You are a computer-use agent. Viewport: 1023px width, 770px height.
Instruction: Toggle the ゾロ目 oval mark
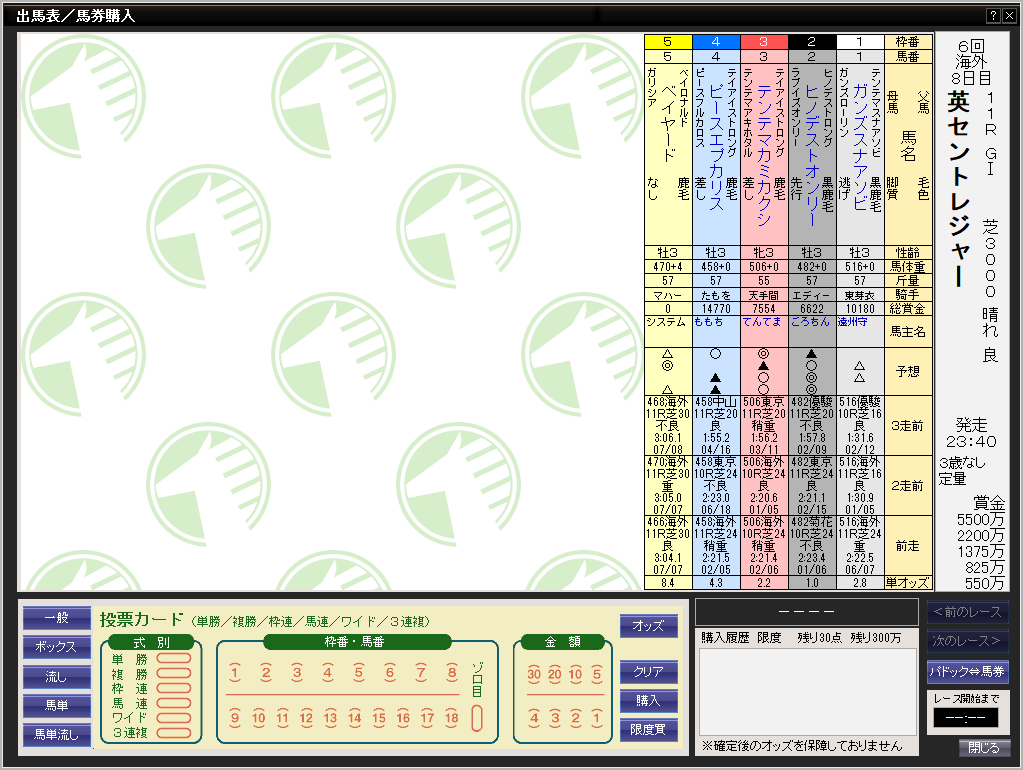pos(477,718)
